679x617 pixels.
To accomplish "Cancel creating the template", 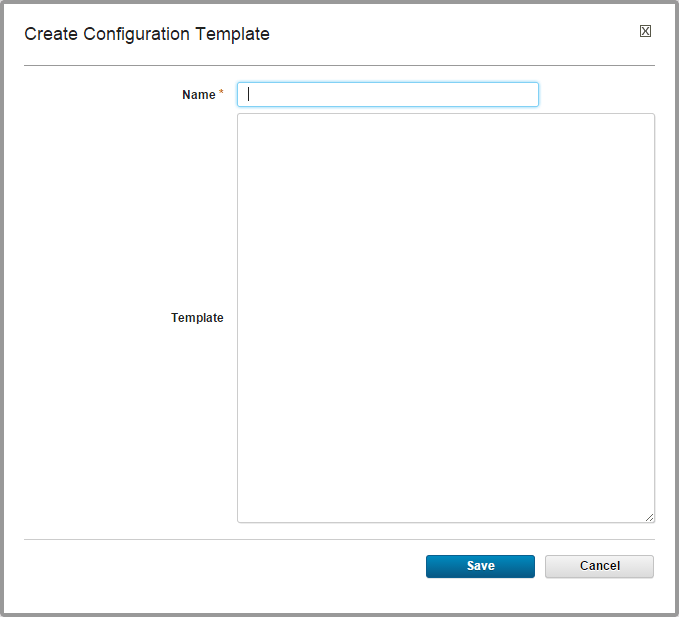I will point(599,566).
